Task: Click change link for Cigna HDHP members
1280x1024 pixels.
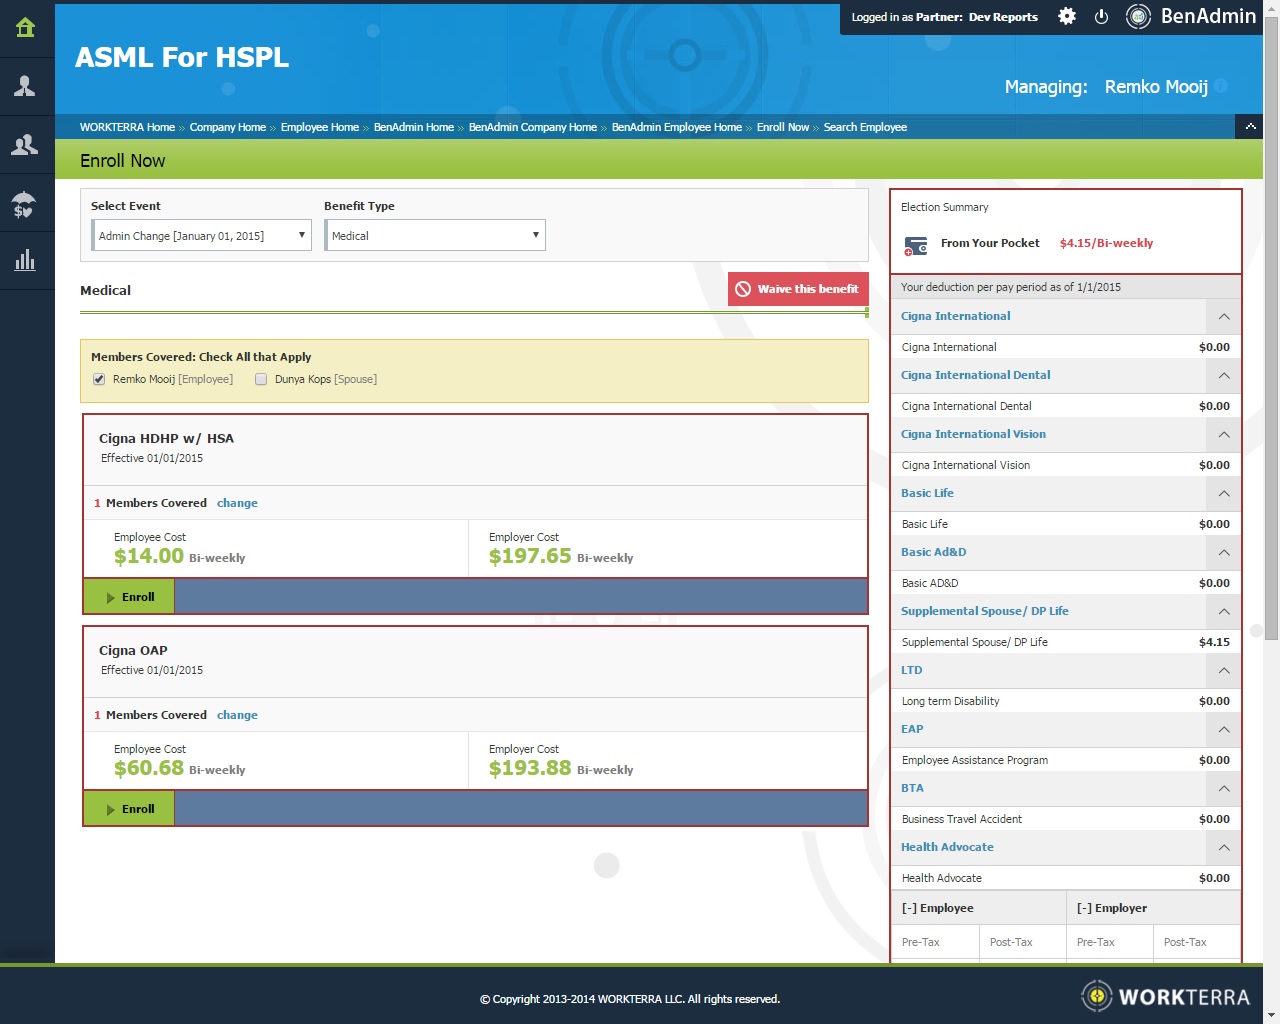Action: [x=237, y=503]
